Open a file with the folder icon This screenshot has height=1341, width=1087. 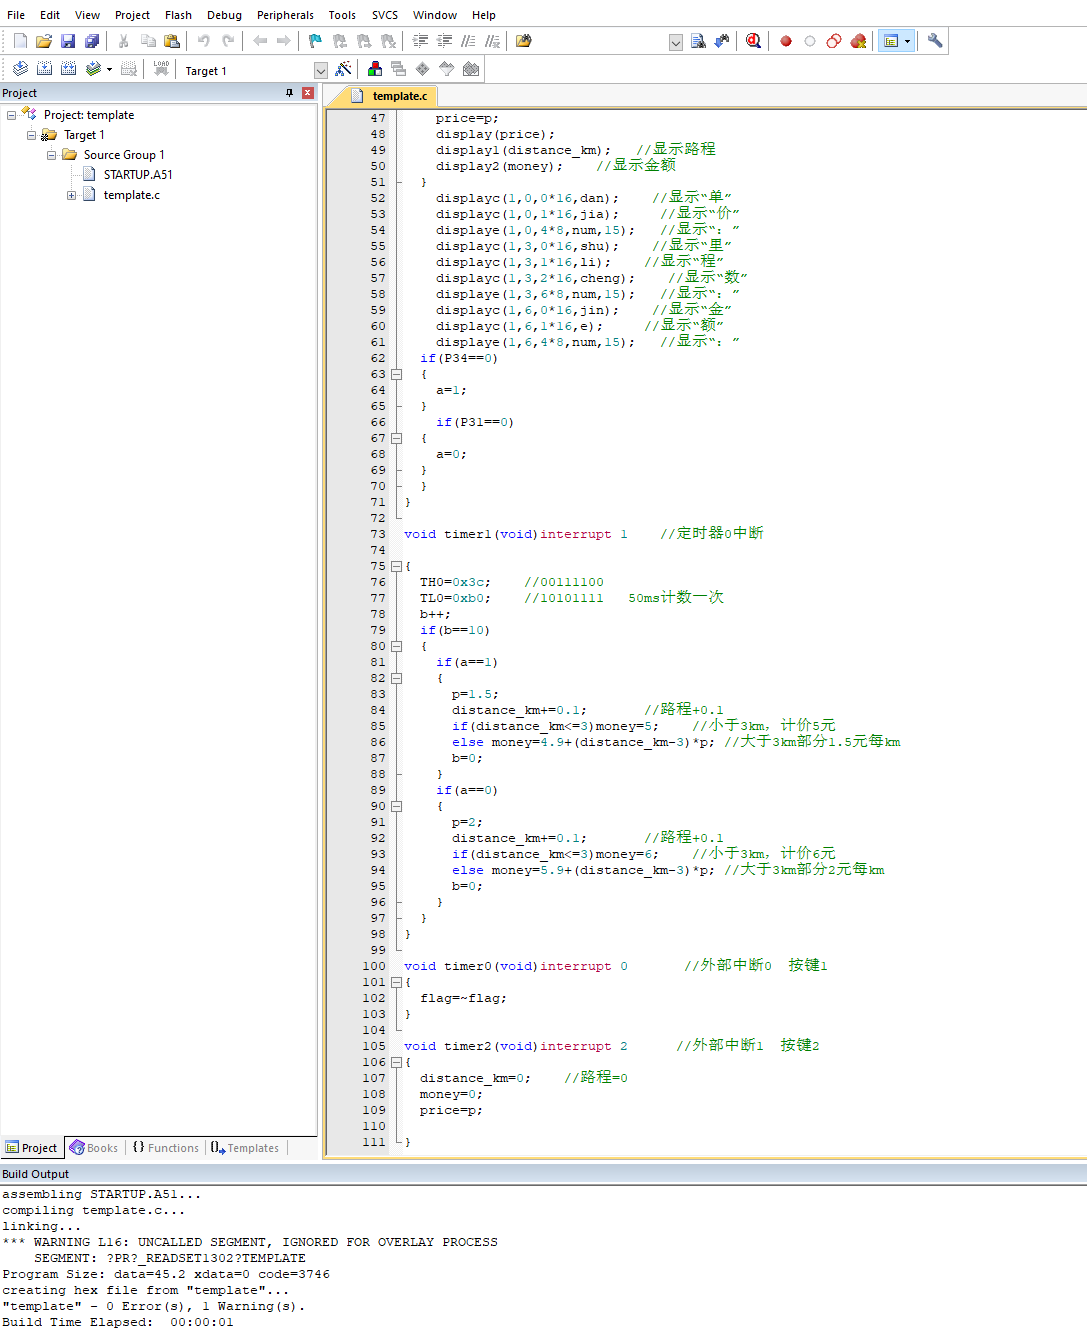[x=44, y=41]
